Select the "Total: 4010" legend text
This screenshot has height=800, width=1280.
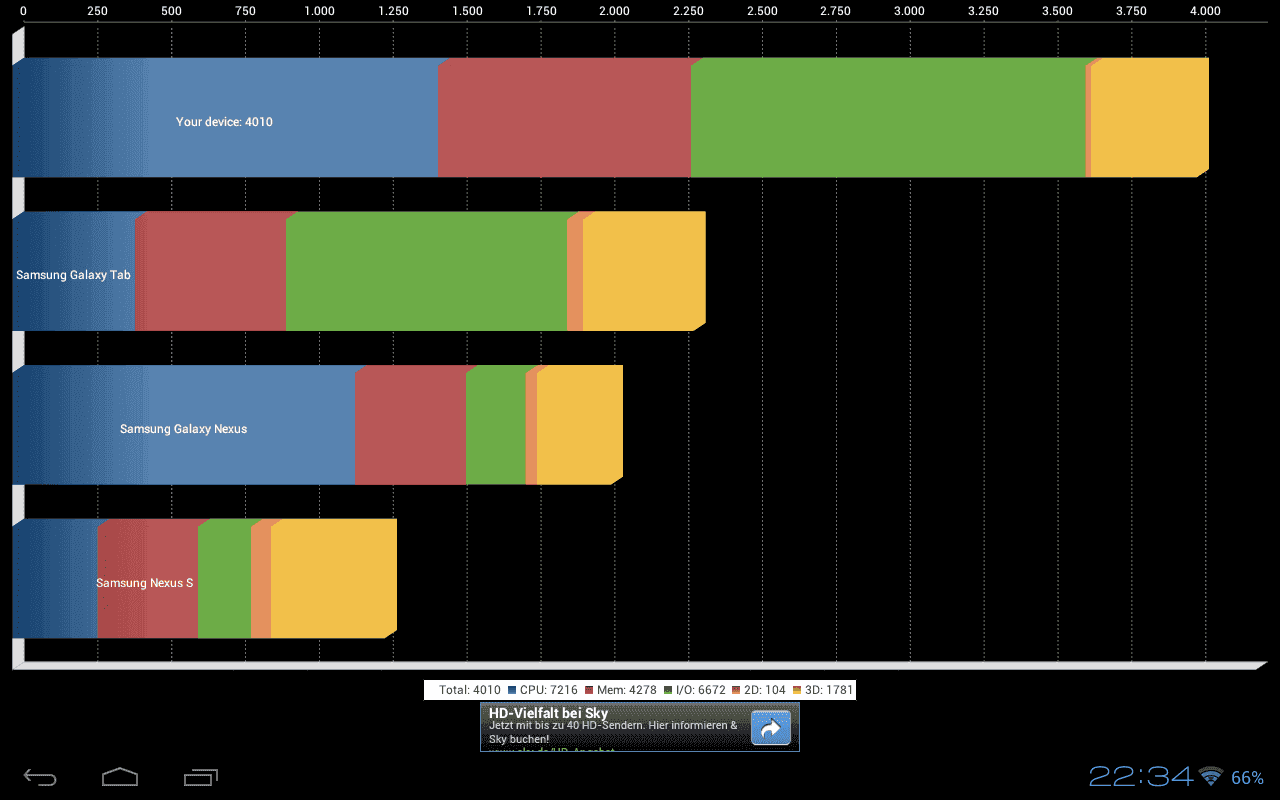point(470,690)
